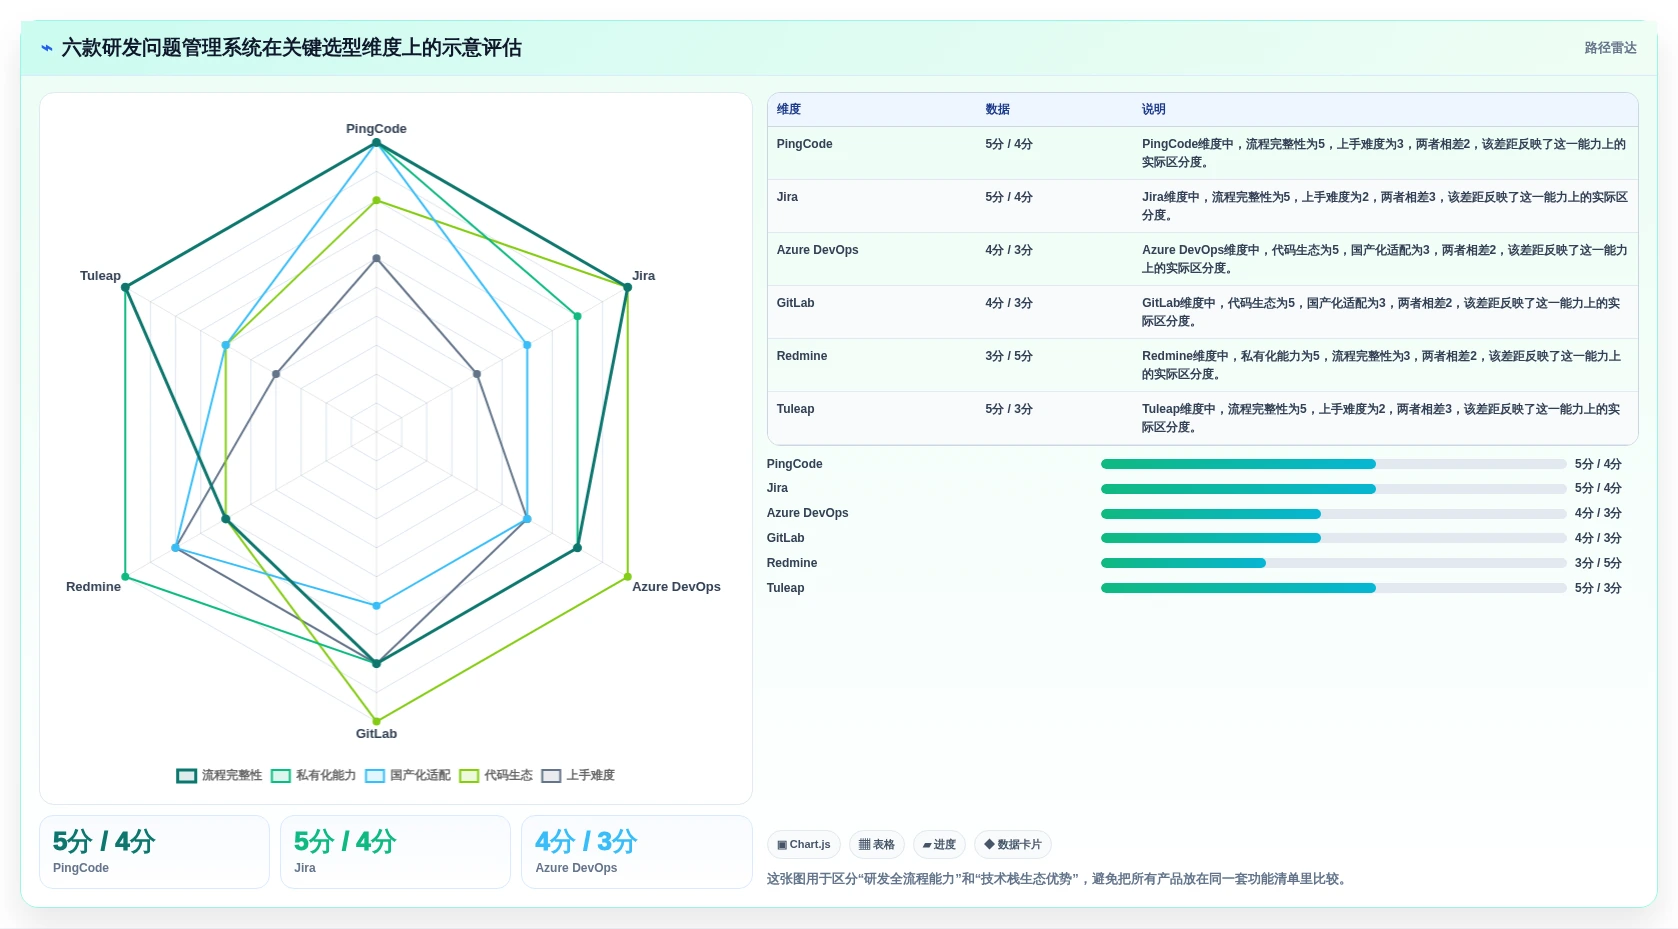Hide the 上手难度 legend series
1678x929 pixels.
point(578,775)
